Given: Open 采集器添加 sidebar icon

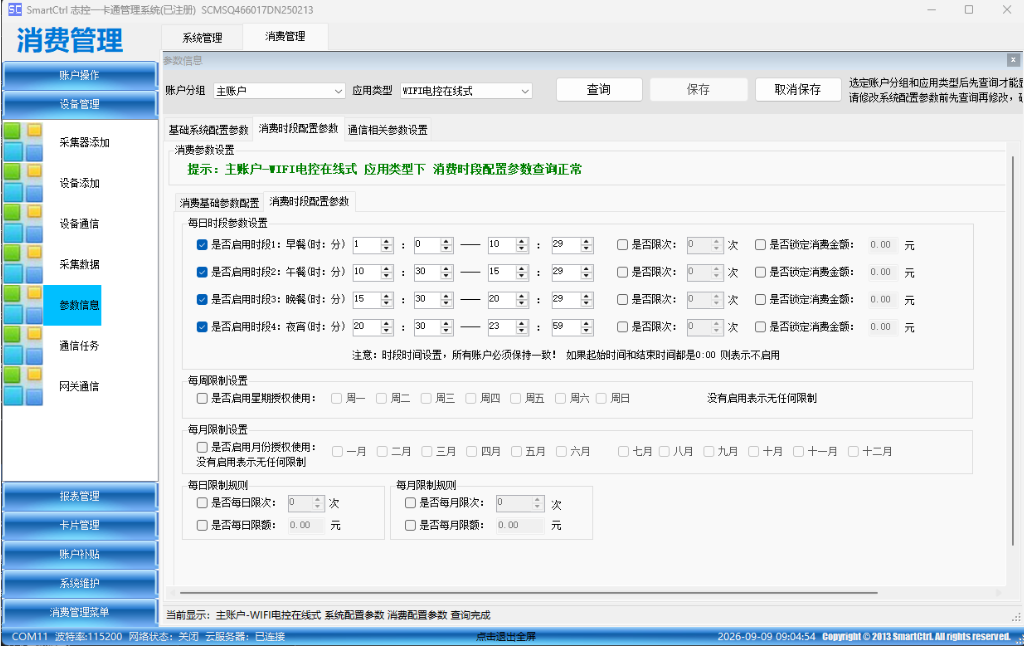Looking at the screenshot, I should point(24,142).
